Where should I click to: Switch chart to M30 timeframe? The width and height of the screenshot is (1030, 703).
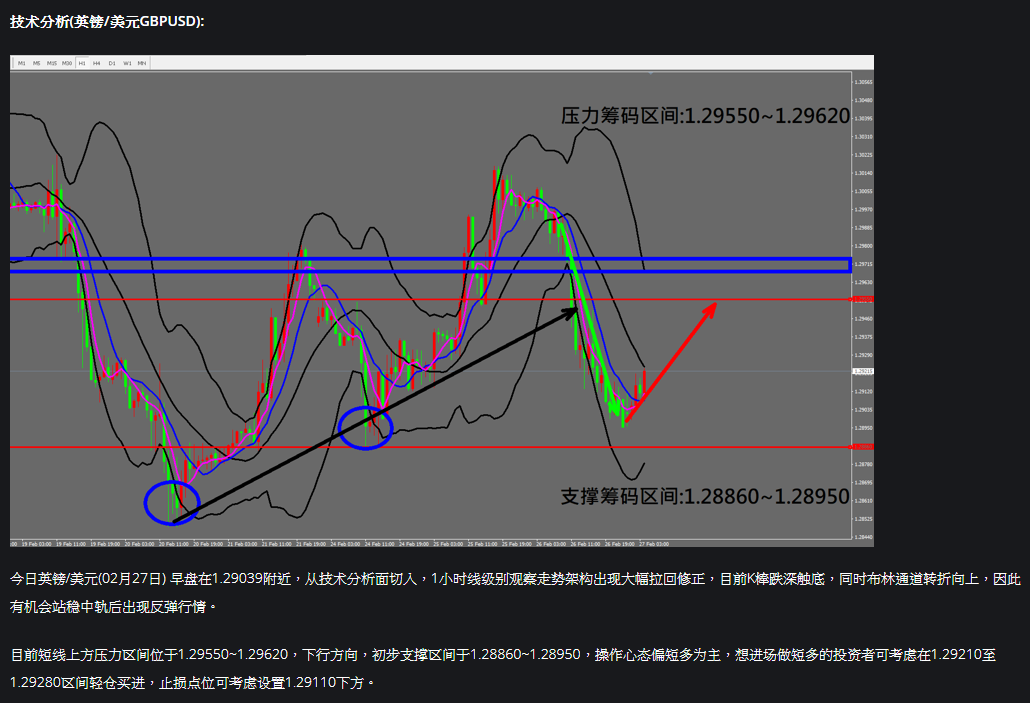pyautogui.click(x=67, y=63)
